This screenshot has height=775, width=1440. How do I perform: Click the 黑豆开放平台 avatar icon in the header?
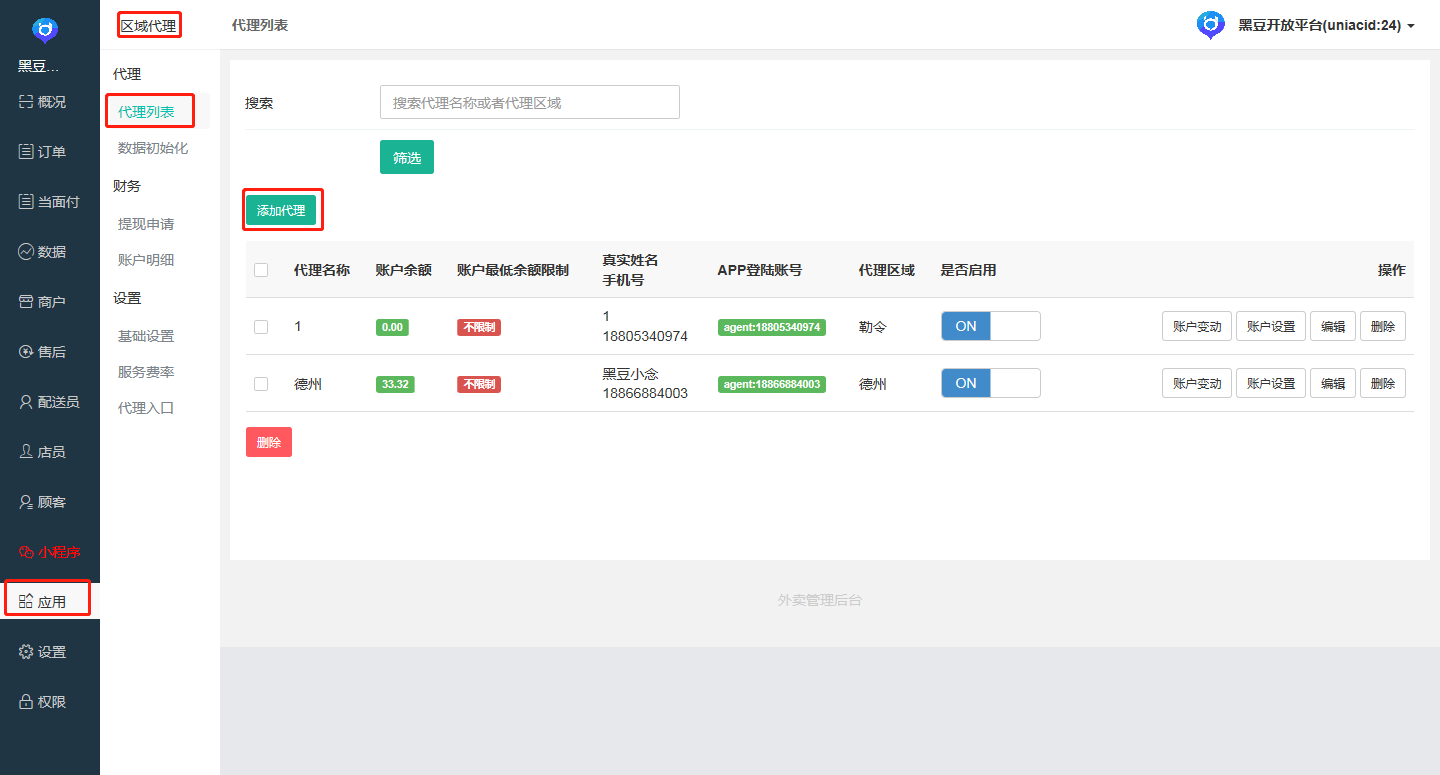click(1211, 25)
